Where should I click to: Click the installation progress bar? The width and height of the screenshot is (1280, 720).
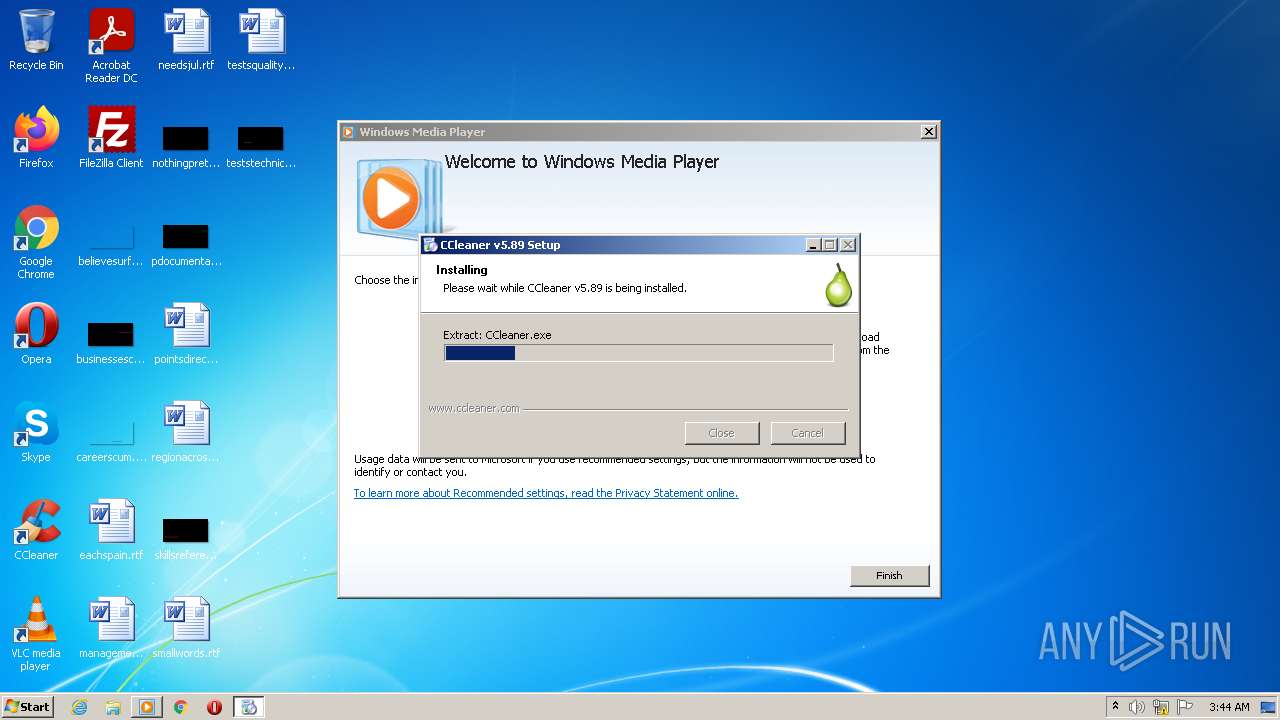(638, 353)
